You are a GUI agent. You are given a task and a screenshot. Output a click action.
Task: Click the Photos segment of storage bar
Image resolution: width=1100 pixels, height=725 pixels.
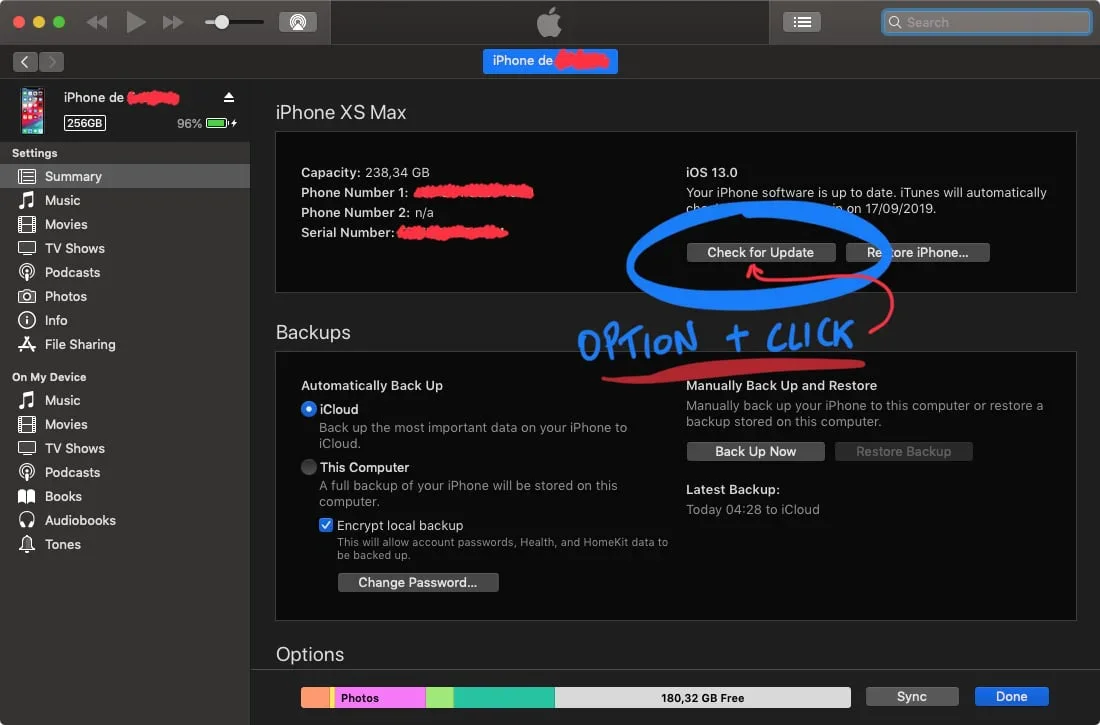(x=380, y=698)
